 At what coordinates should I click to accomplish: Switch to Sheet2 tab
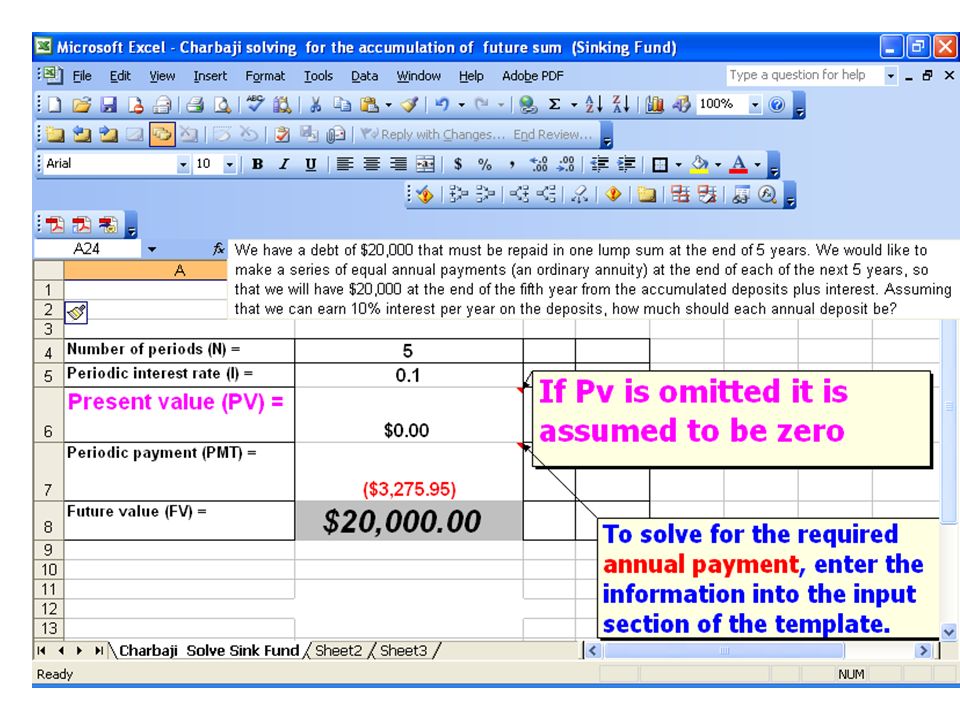338,650
